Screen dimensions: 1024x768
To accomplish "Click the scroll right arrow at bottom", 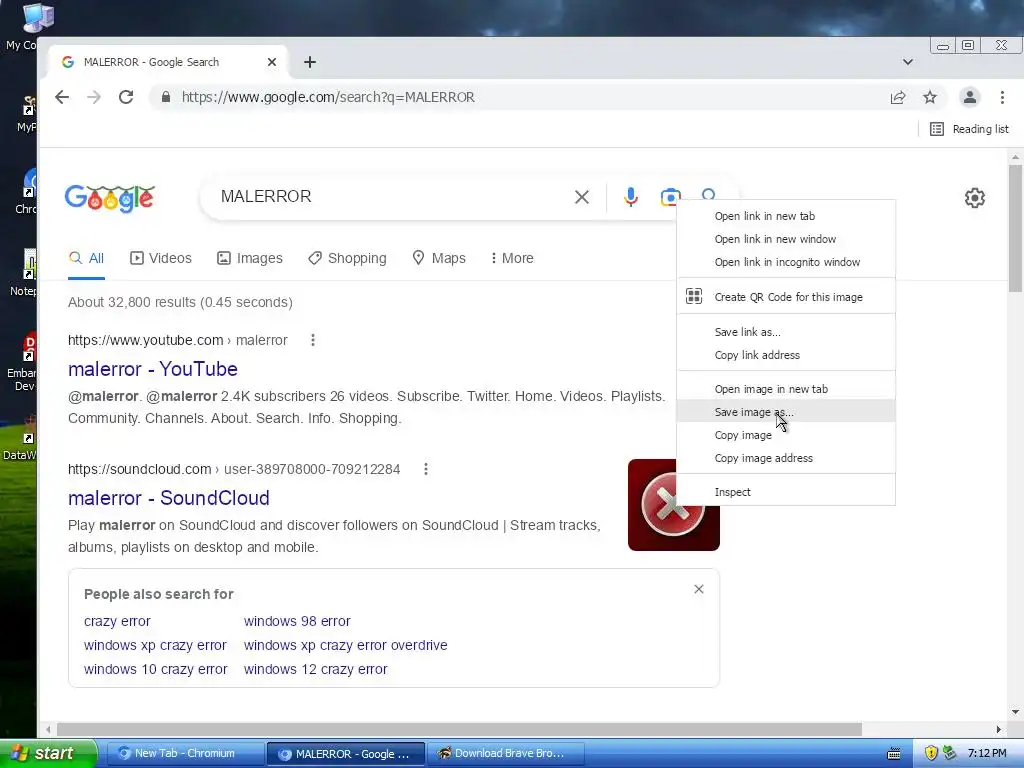I will [999, 729].
